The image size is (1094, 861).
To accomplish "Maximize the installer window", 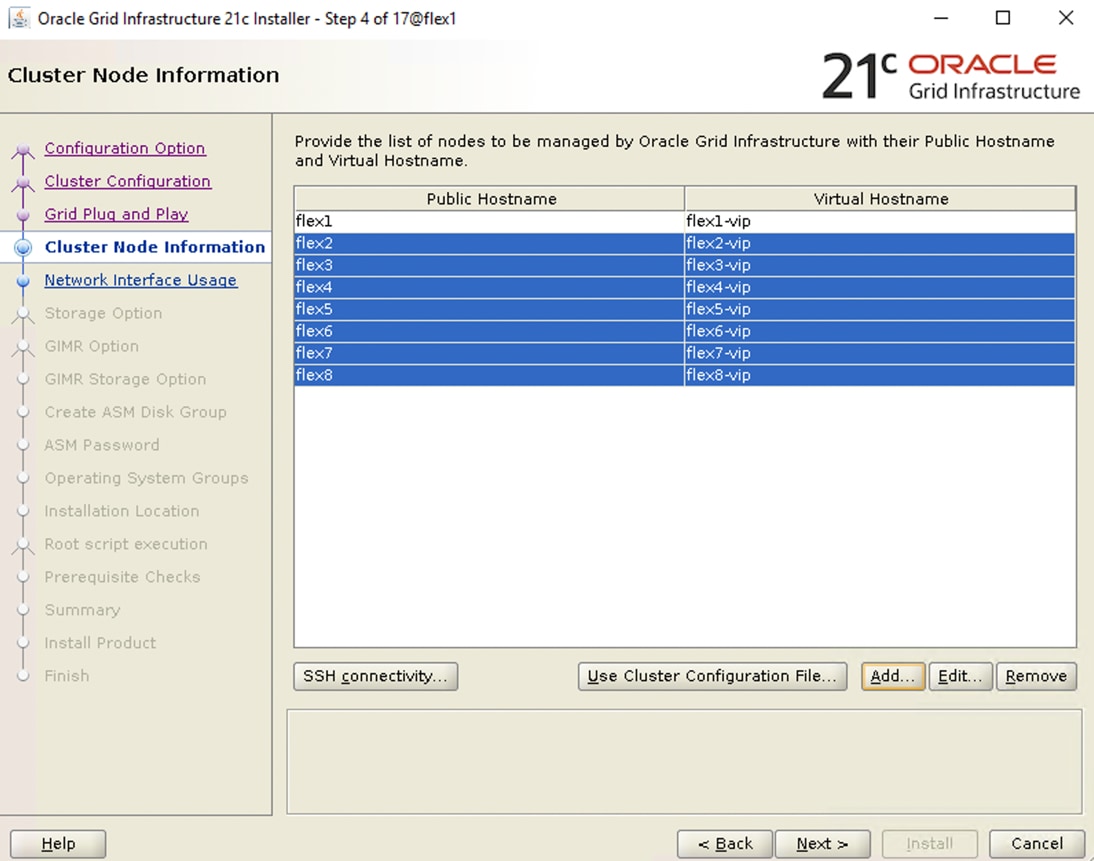I will [1003, 18].
